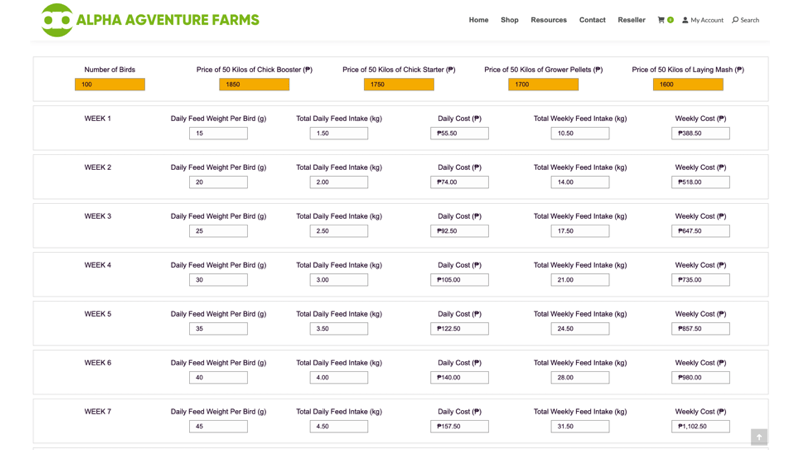Open the Resources menu
Viewport: 800px width, 450px height.
click(548, 20)
